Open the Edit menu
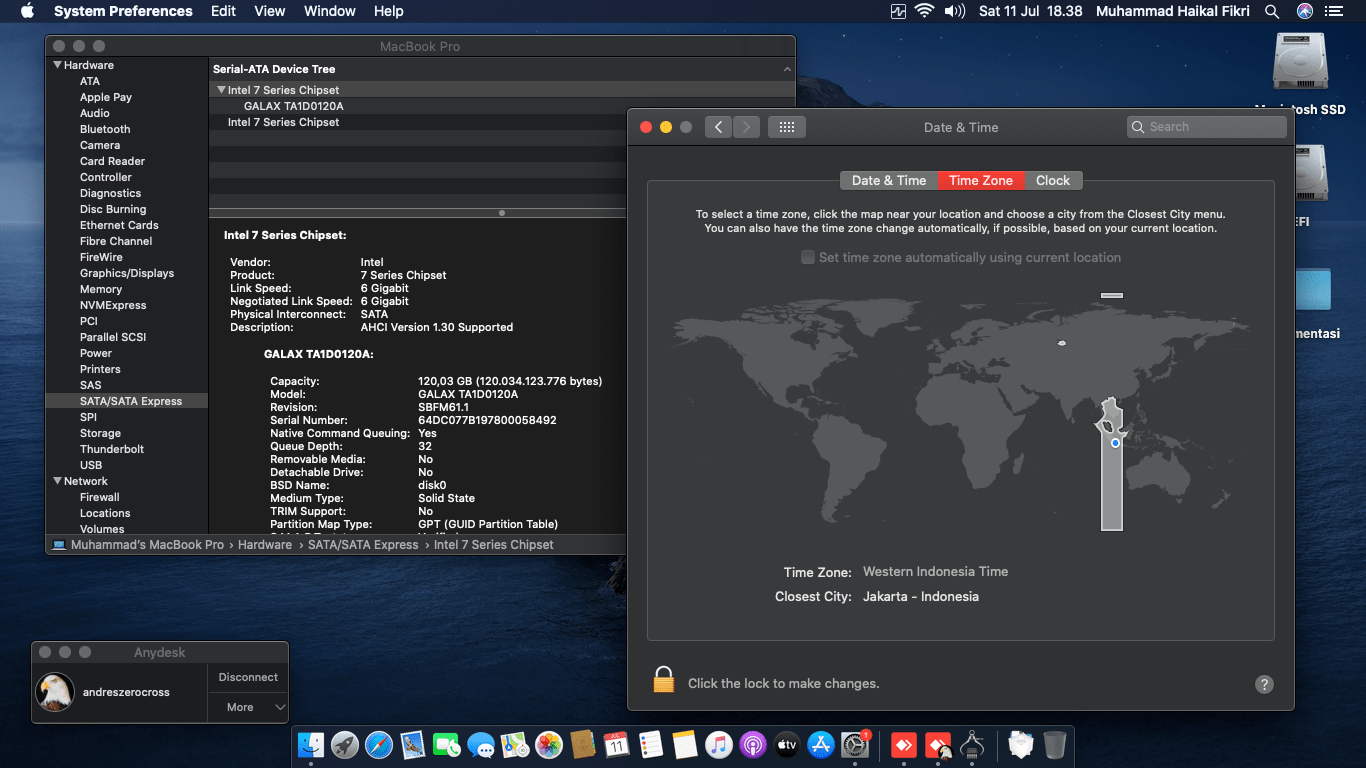This screenshot has width=1366, height=768. click(x=224, y=11)
